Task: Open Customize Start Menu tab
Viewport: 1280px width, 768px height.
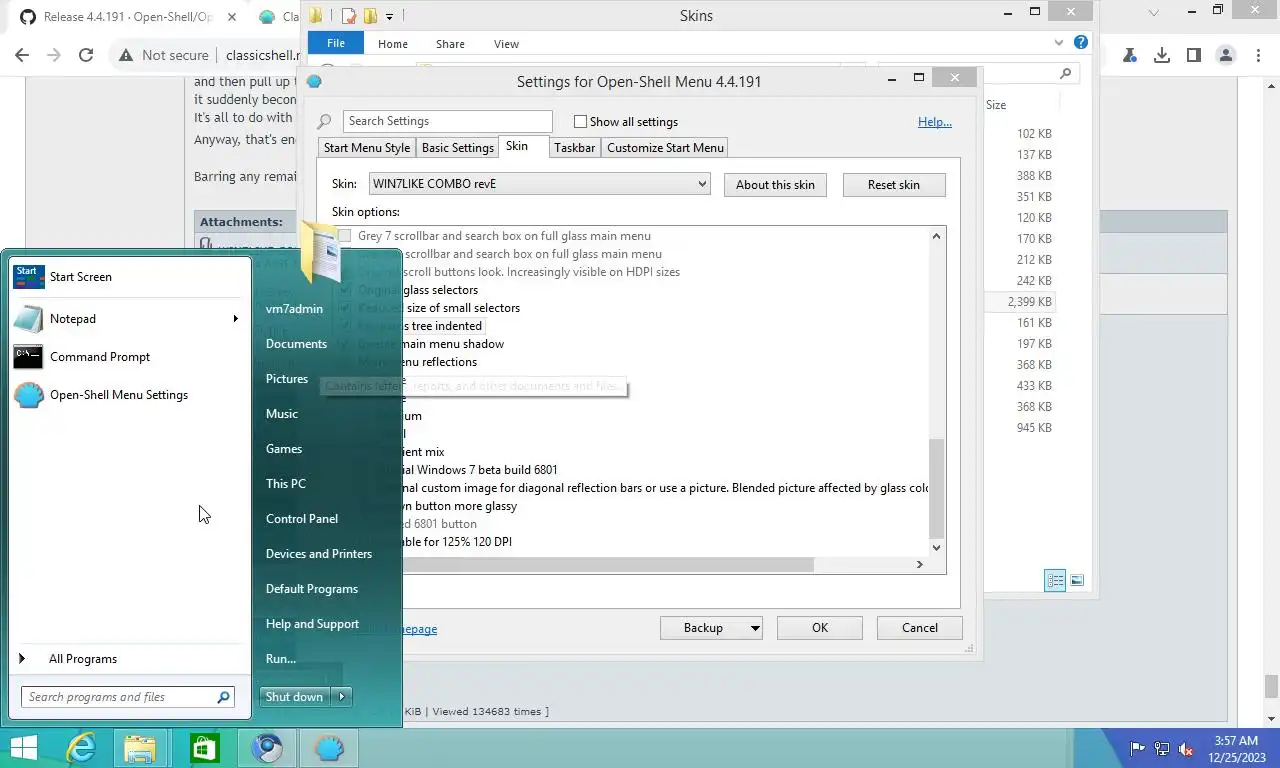Action: pos(665,148)
